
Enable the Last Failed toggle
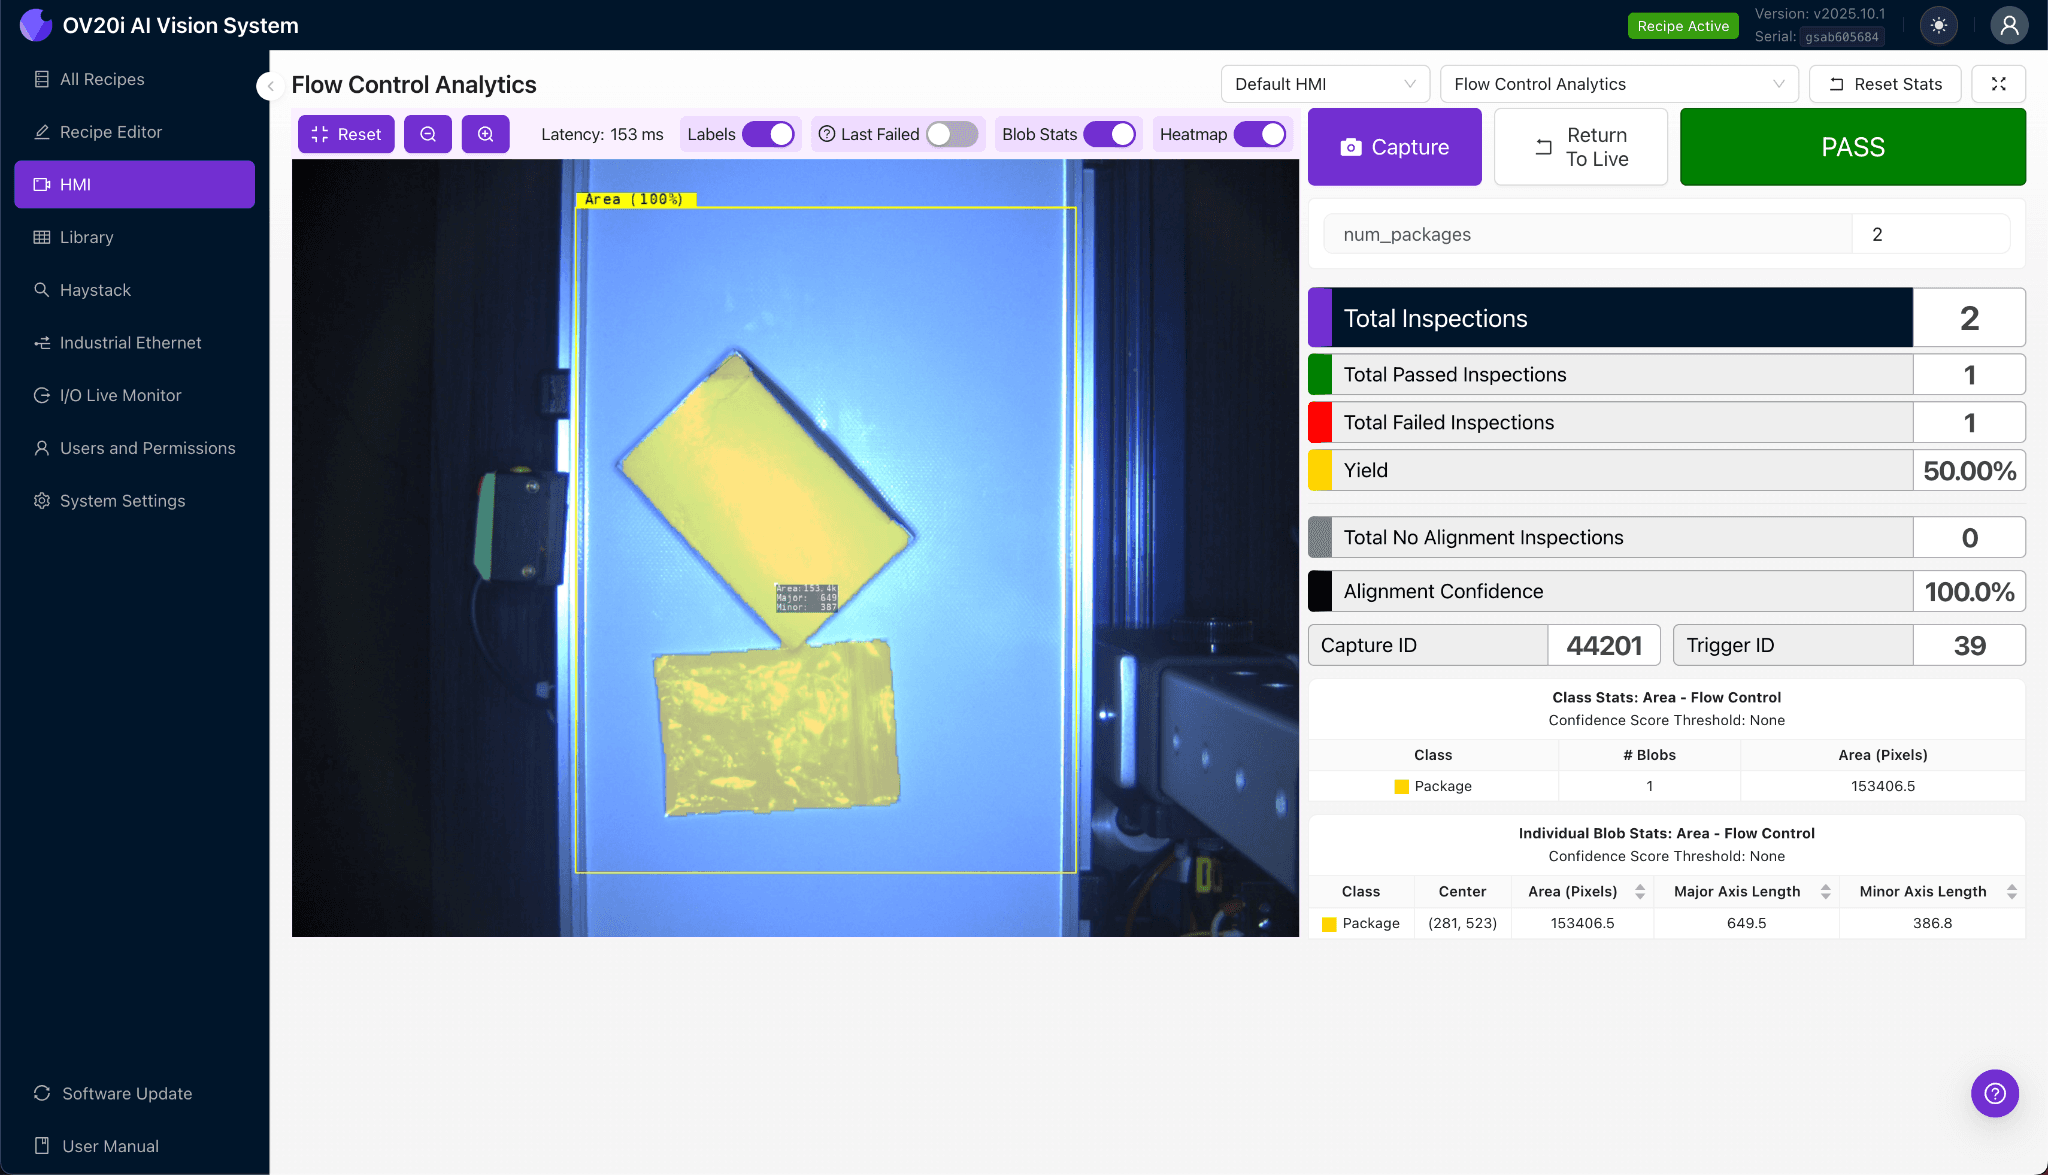tap(953, 133)
